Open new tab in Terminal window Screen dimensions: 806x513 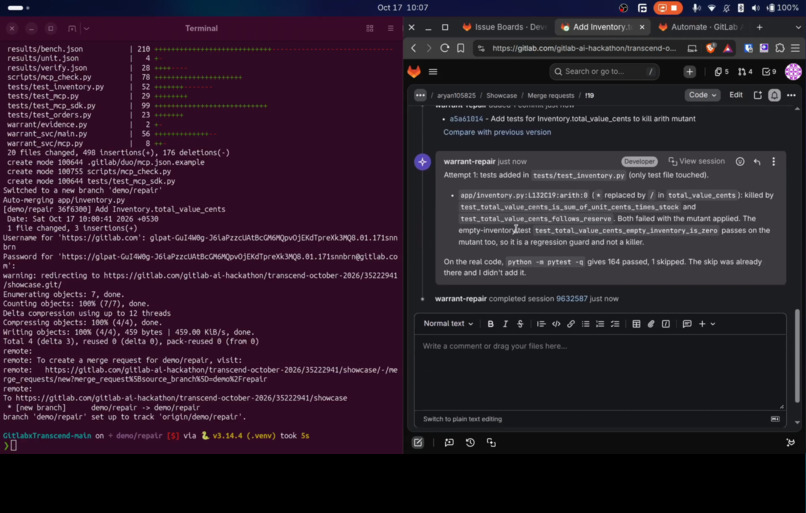coord(72,28)
